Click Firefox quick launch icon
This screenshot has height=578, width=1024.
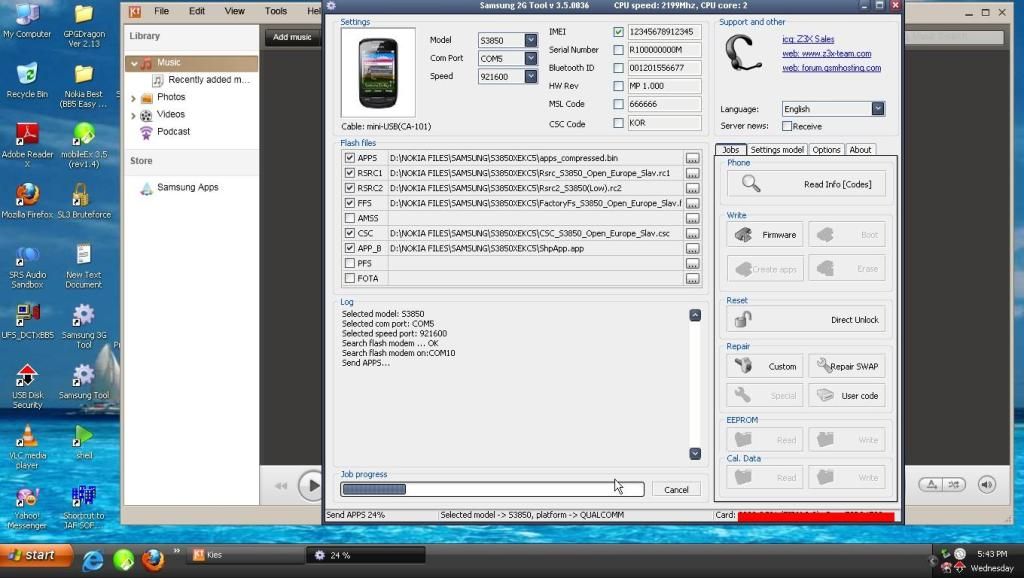point(153,560)
